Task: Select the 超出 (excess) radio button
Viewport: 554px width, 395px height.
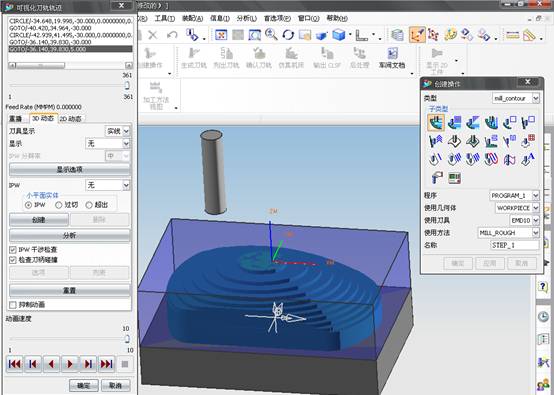Action: [89, 205]
